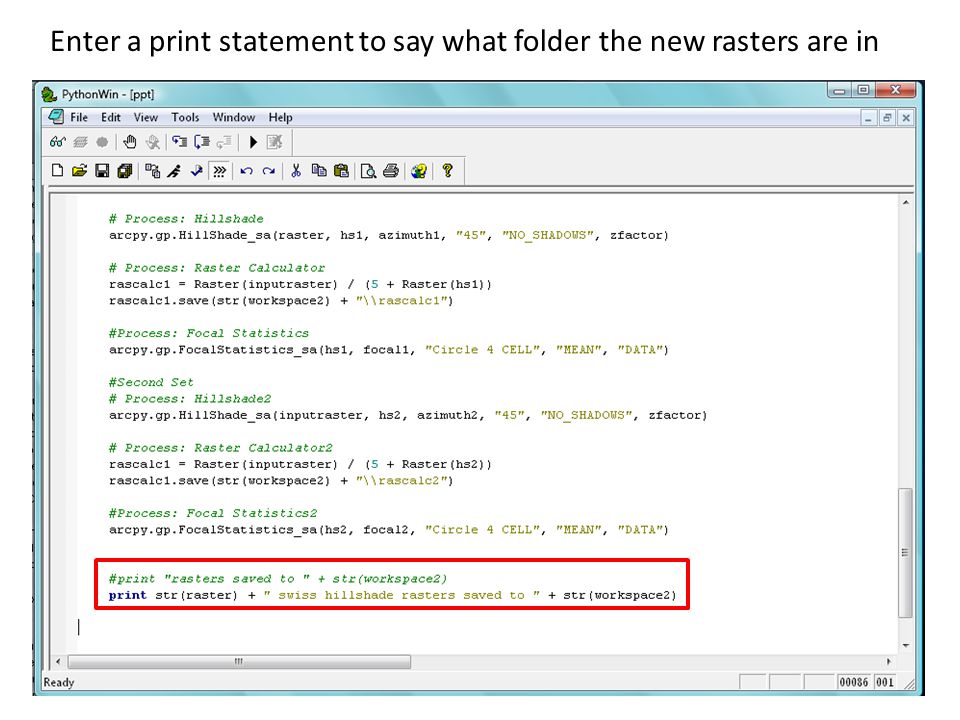Open the Tools menu
This screenshot has height=720, width=960.
click(x=185, y=117)
